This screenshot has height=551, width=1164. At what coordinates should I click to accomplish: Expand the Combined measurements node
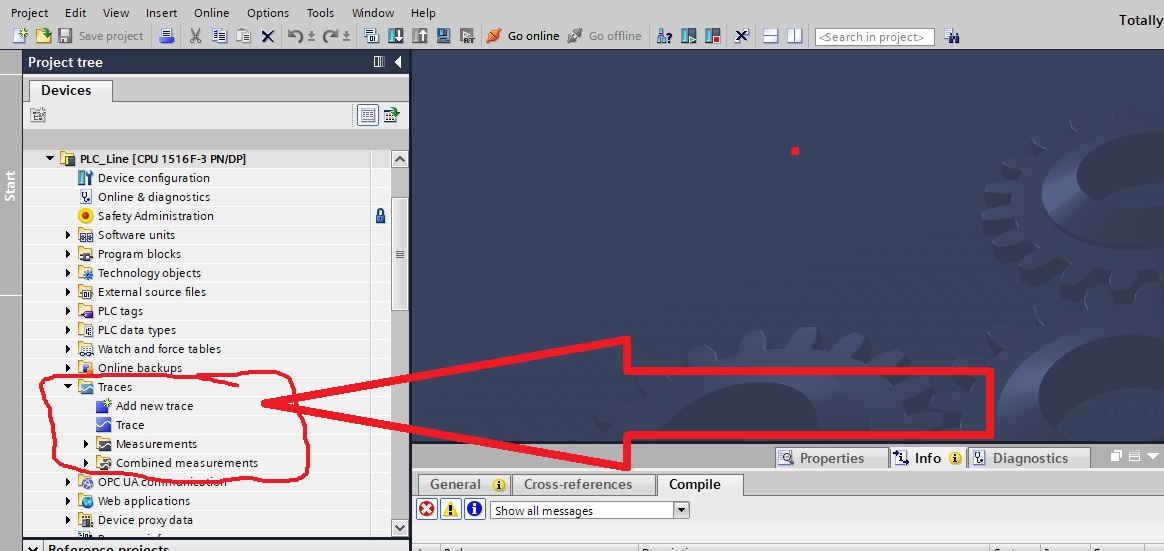tap(86, 463)
